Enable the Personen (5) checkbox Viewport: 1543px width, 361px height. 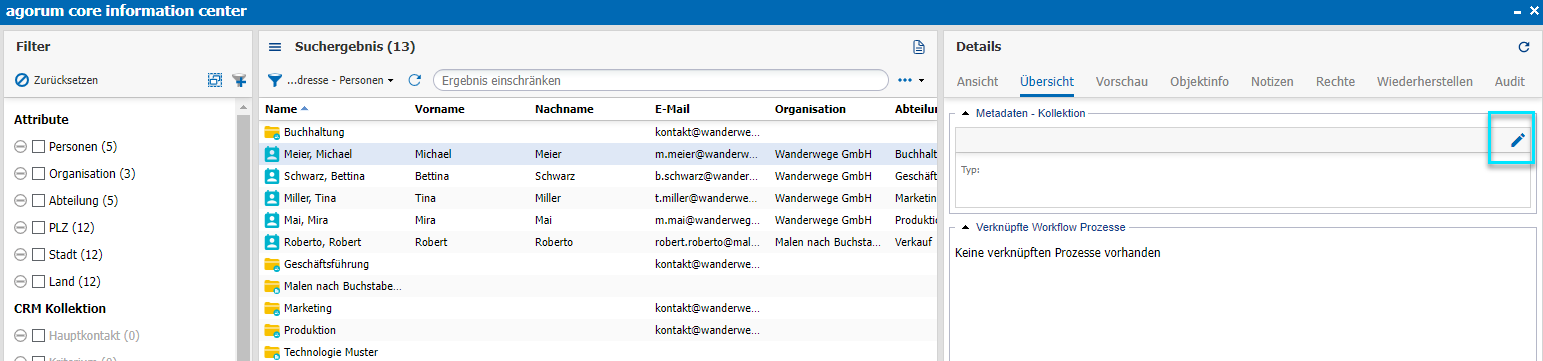(39, 147)
